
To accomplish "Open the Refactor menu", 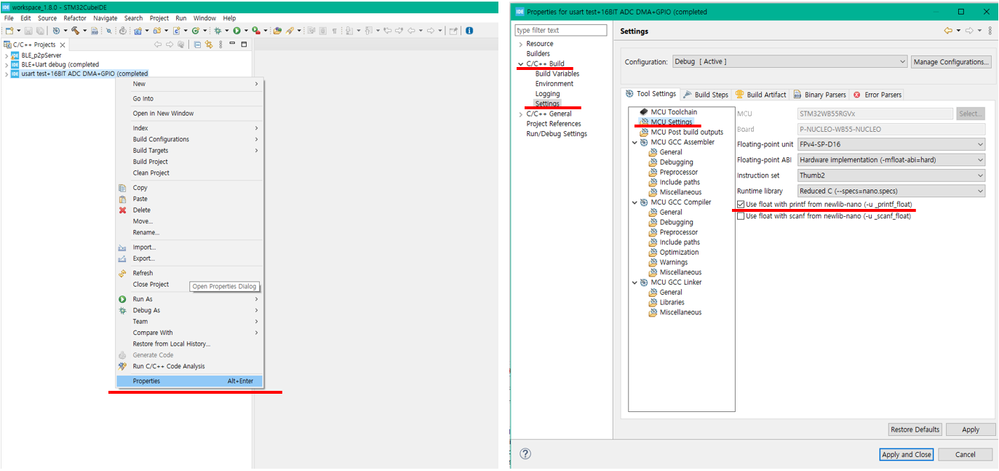I will click(75, 18).
